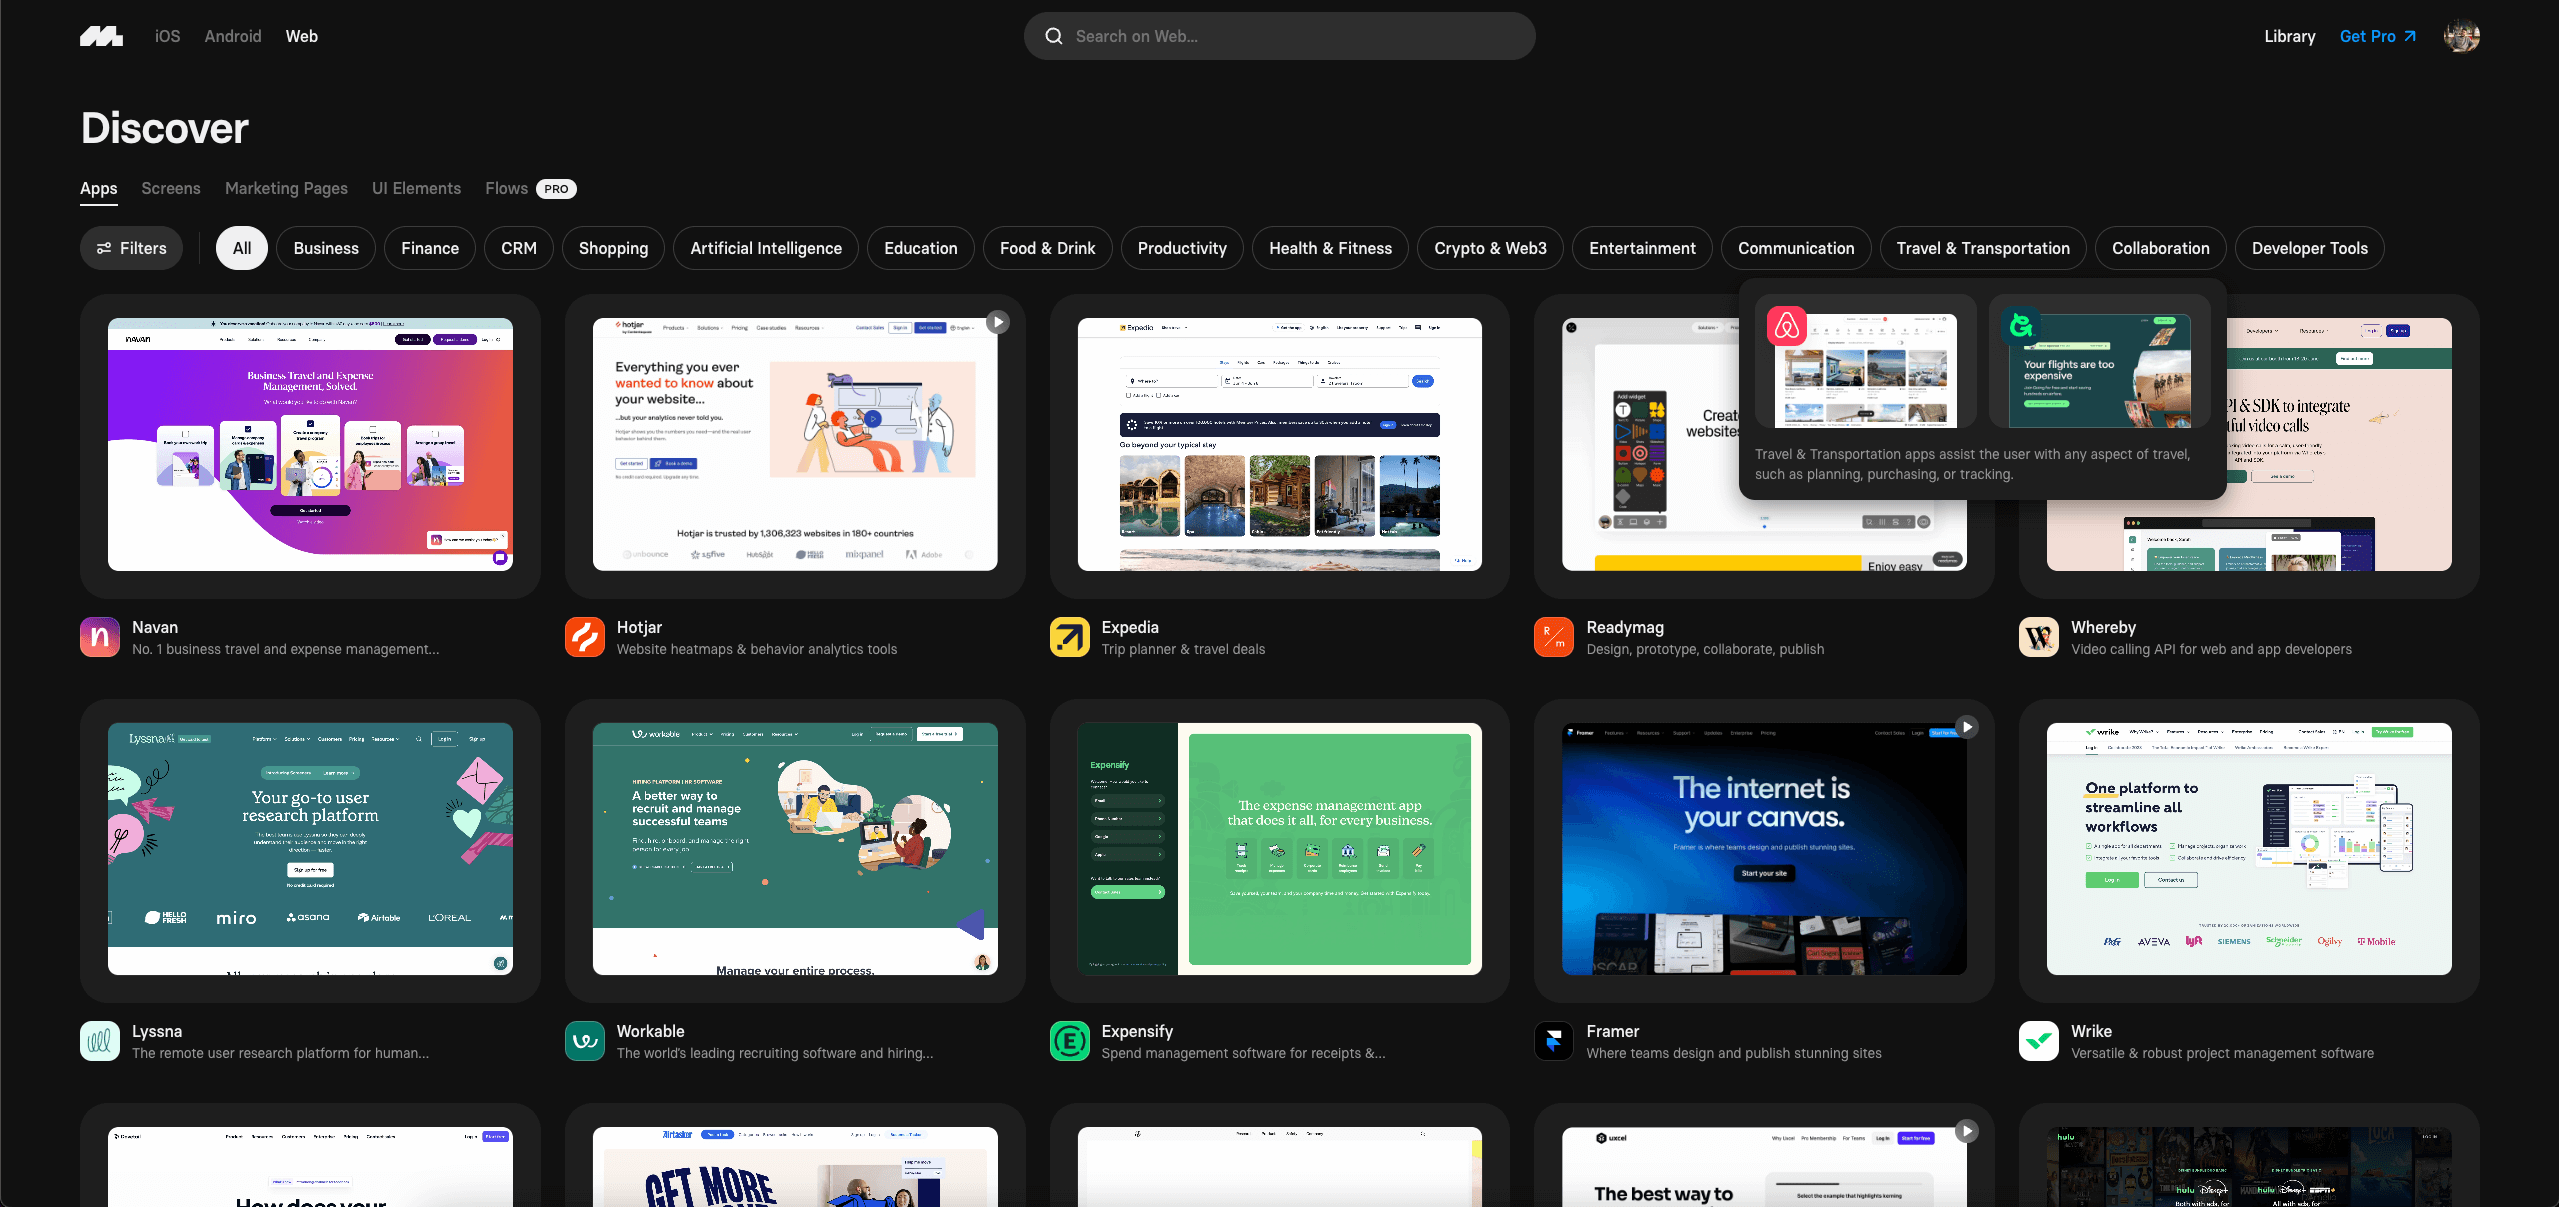
Task: Play the Framer preview video
Action: click(1966, 727)
